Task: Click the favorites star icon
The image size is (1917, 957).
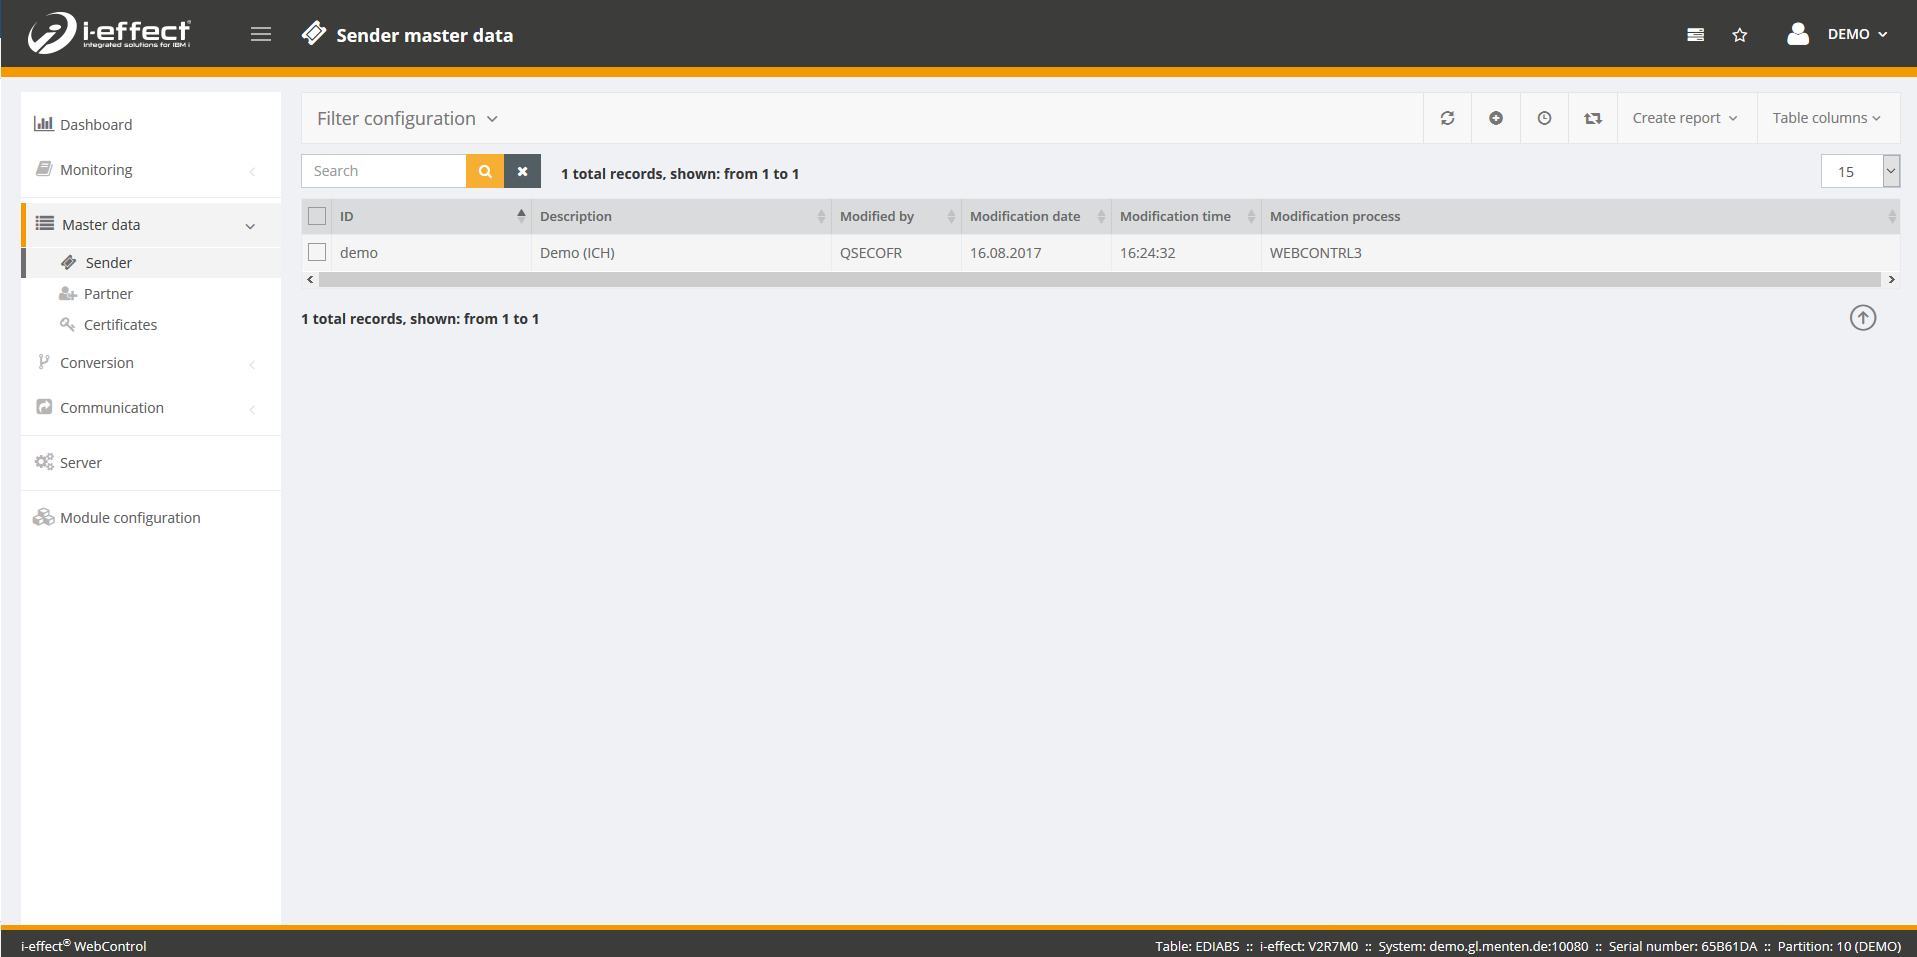Action: [1740, 35]
